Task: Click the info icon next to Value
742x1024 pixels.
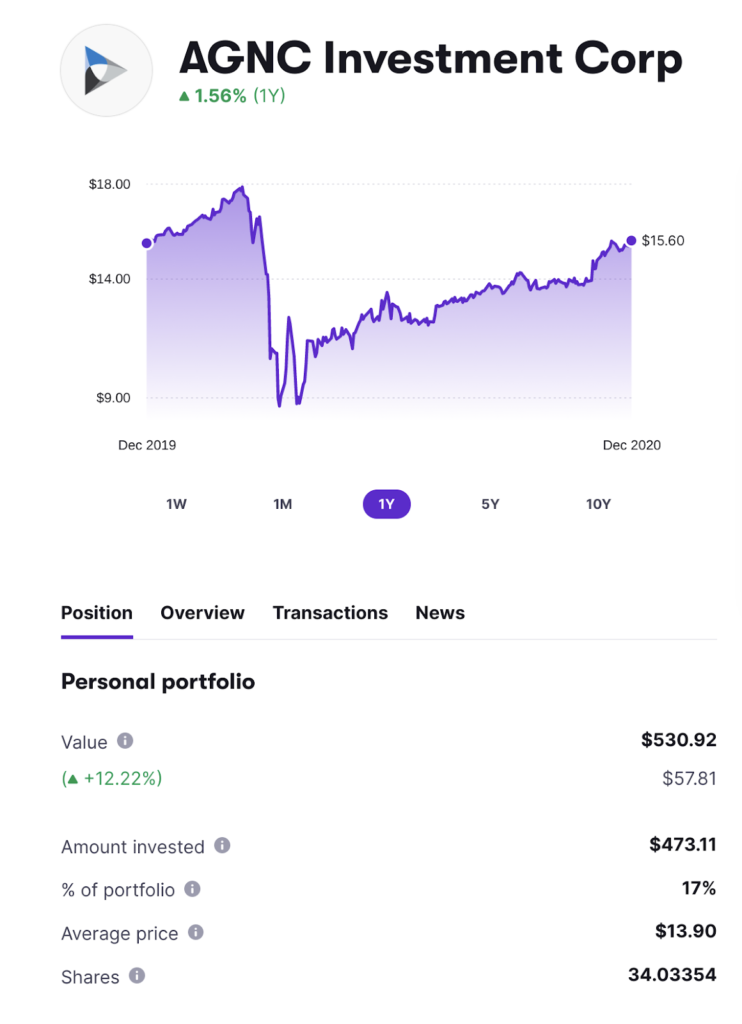Action: tap(125, 741)
